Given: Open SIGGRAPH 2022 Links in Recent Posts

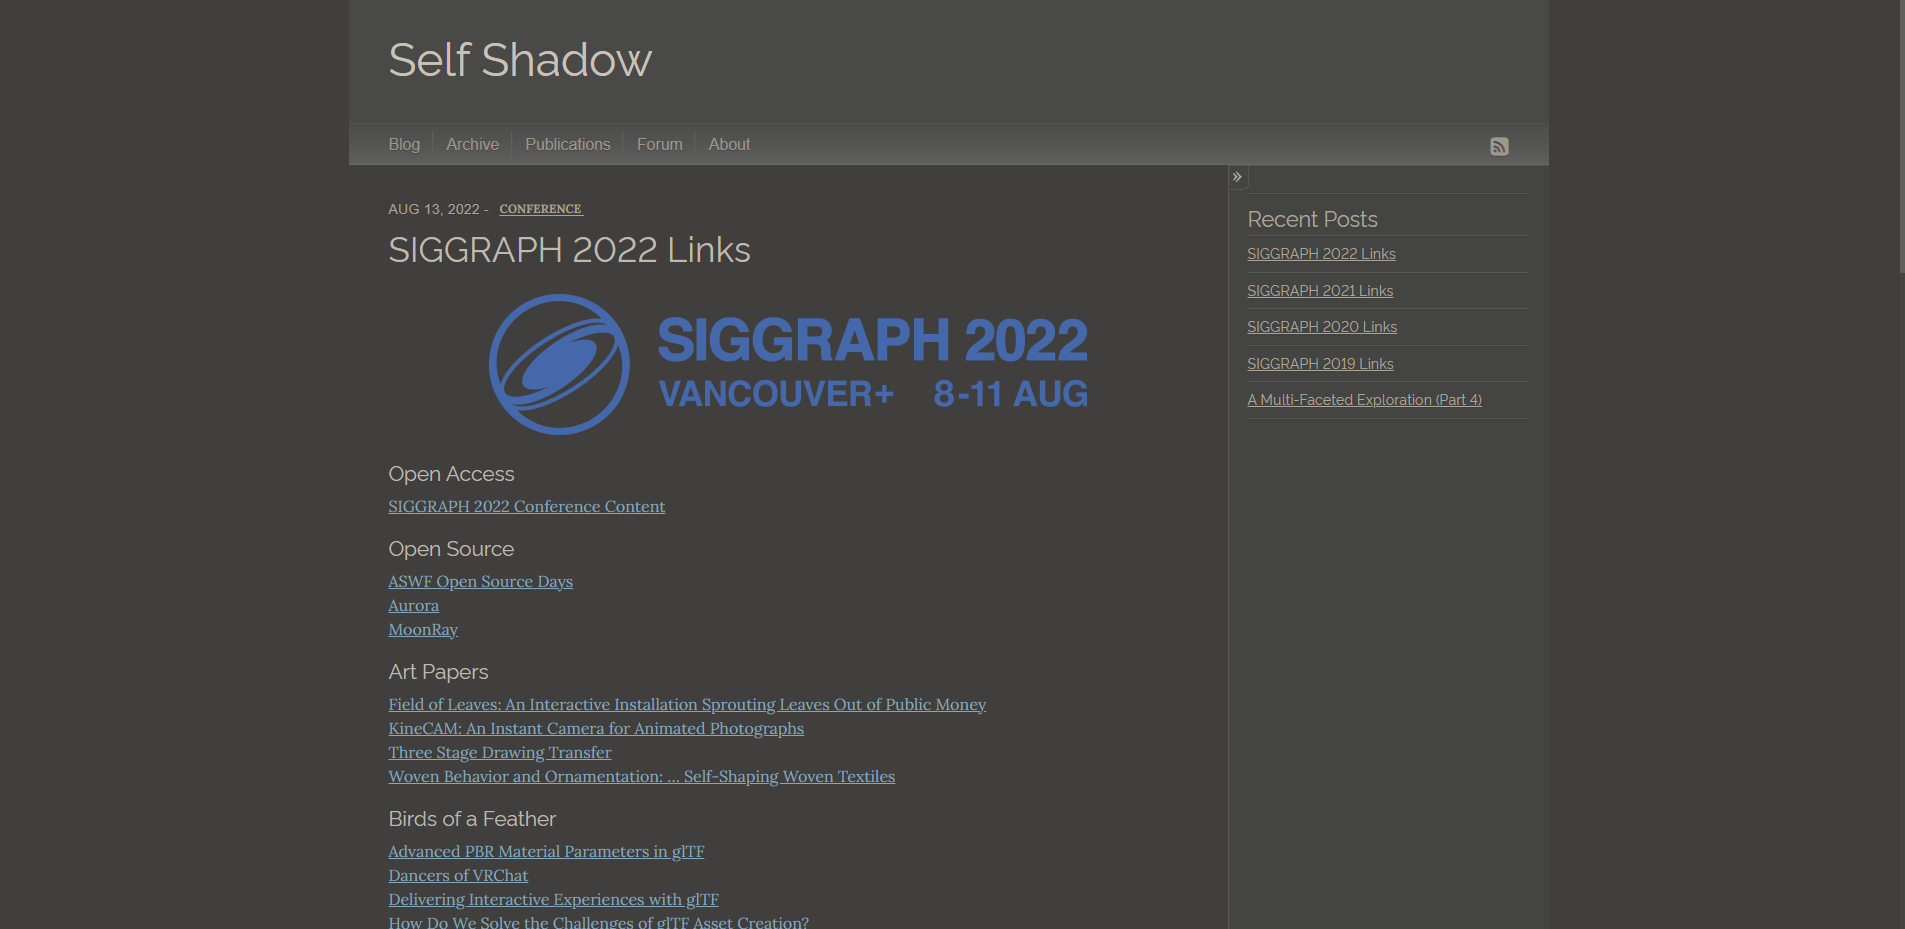Looking at the screenshot, I should tap(1321, 254).
